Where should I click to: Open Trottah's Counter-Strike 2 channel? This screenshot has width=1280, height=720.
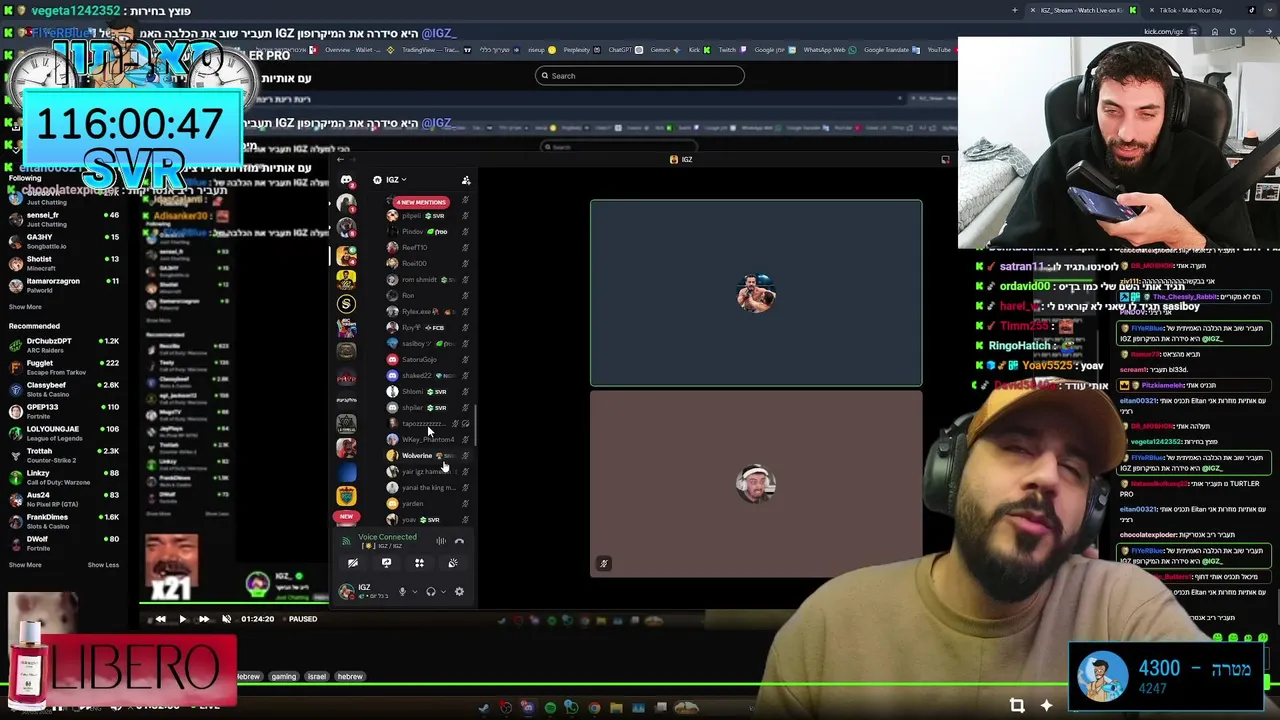click(64, 455)
